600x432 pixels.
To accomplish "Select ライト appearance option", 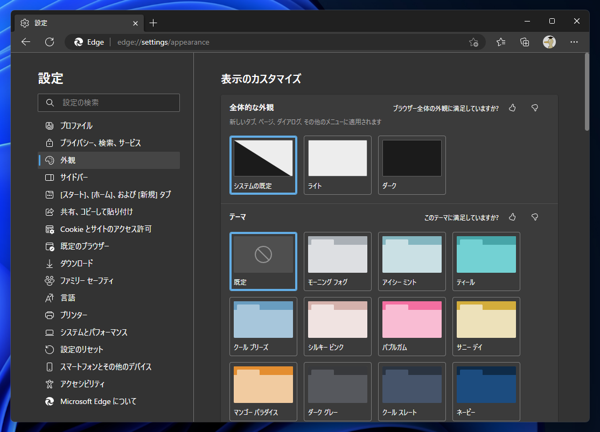I will click(338, 165).
